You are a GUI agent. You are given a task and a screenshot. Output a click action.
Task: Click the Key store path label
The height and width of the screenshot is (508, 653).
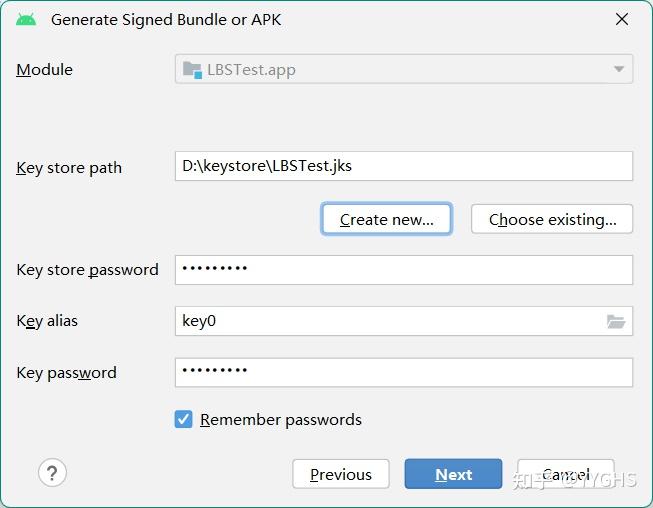coord(69,168)
